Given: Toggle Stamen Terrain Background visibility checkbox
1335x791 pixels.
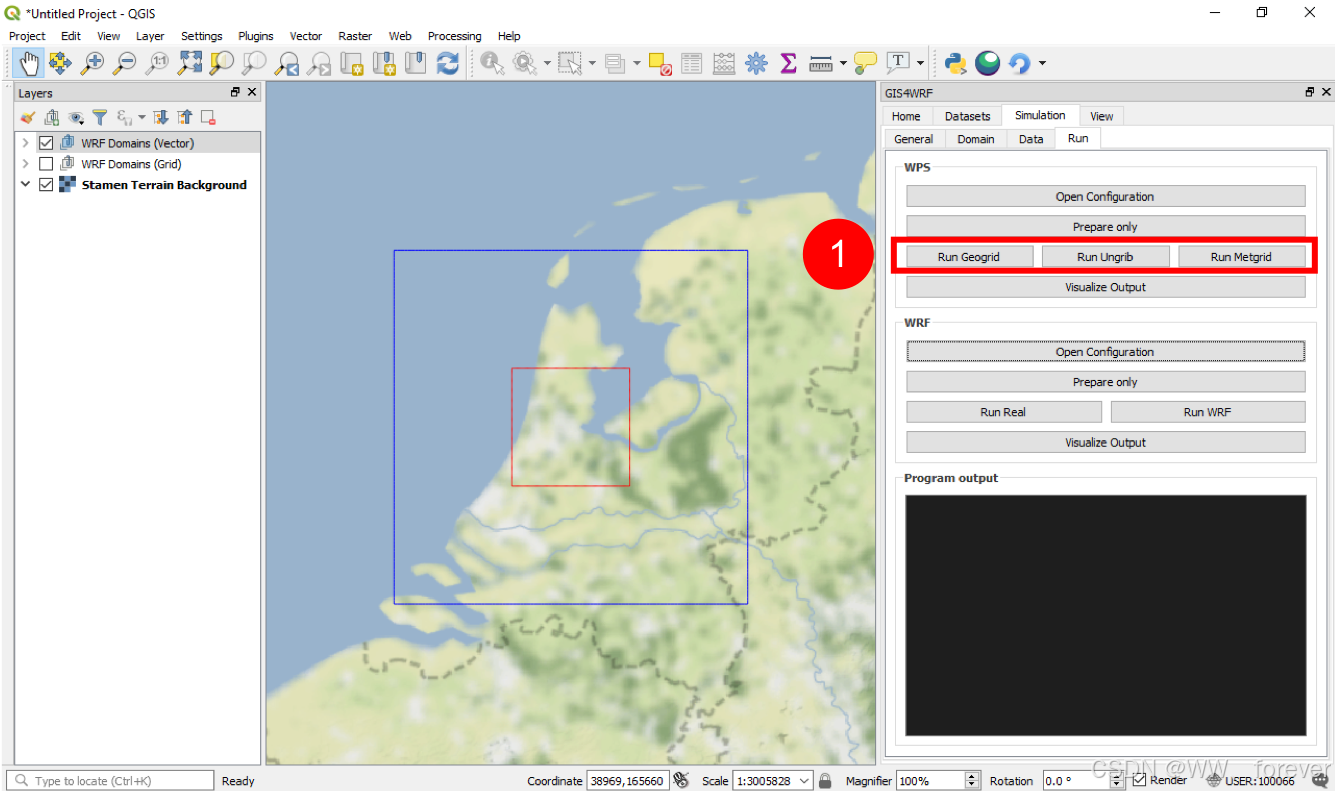Looking at the screenshot, I should [x=46, y=185].
